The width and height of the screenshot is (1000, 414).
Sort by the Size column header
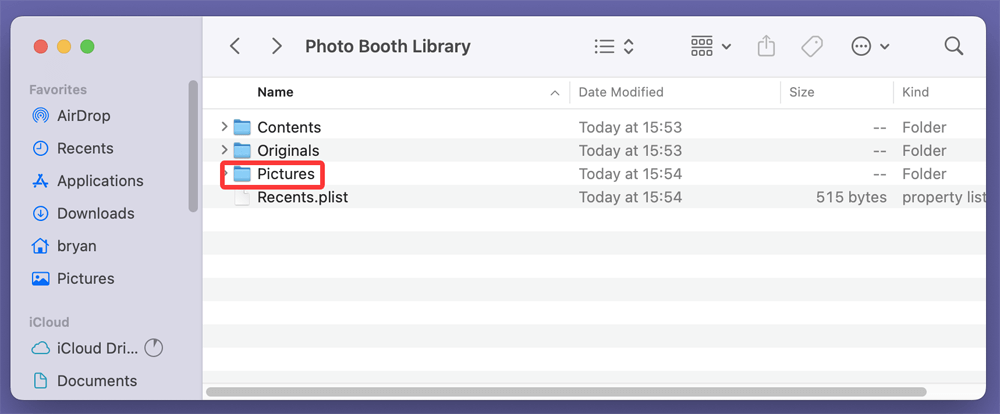coord(802,92)
